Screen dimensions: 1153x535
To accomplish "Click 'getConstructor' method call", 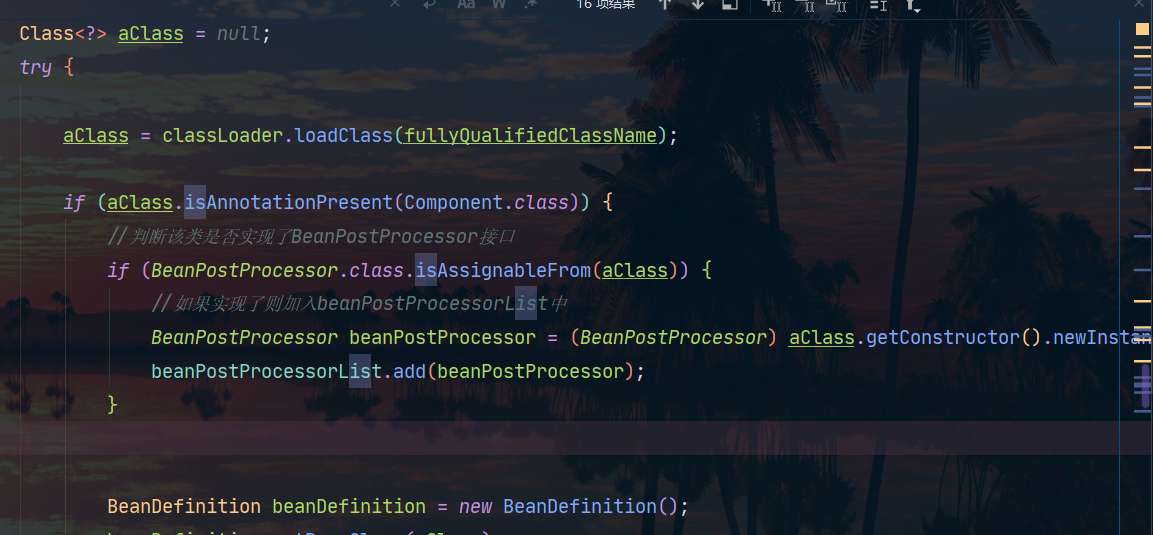I will (x=943, y=337).
